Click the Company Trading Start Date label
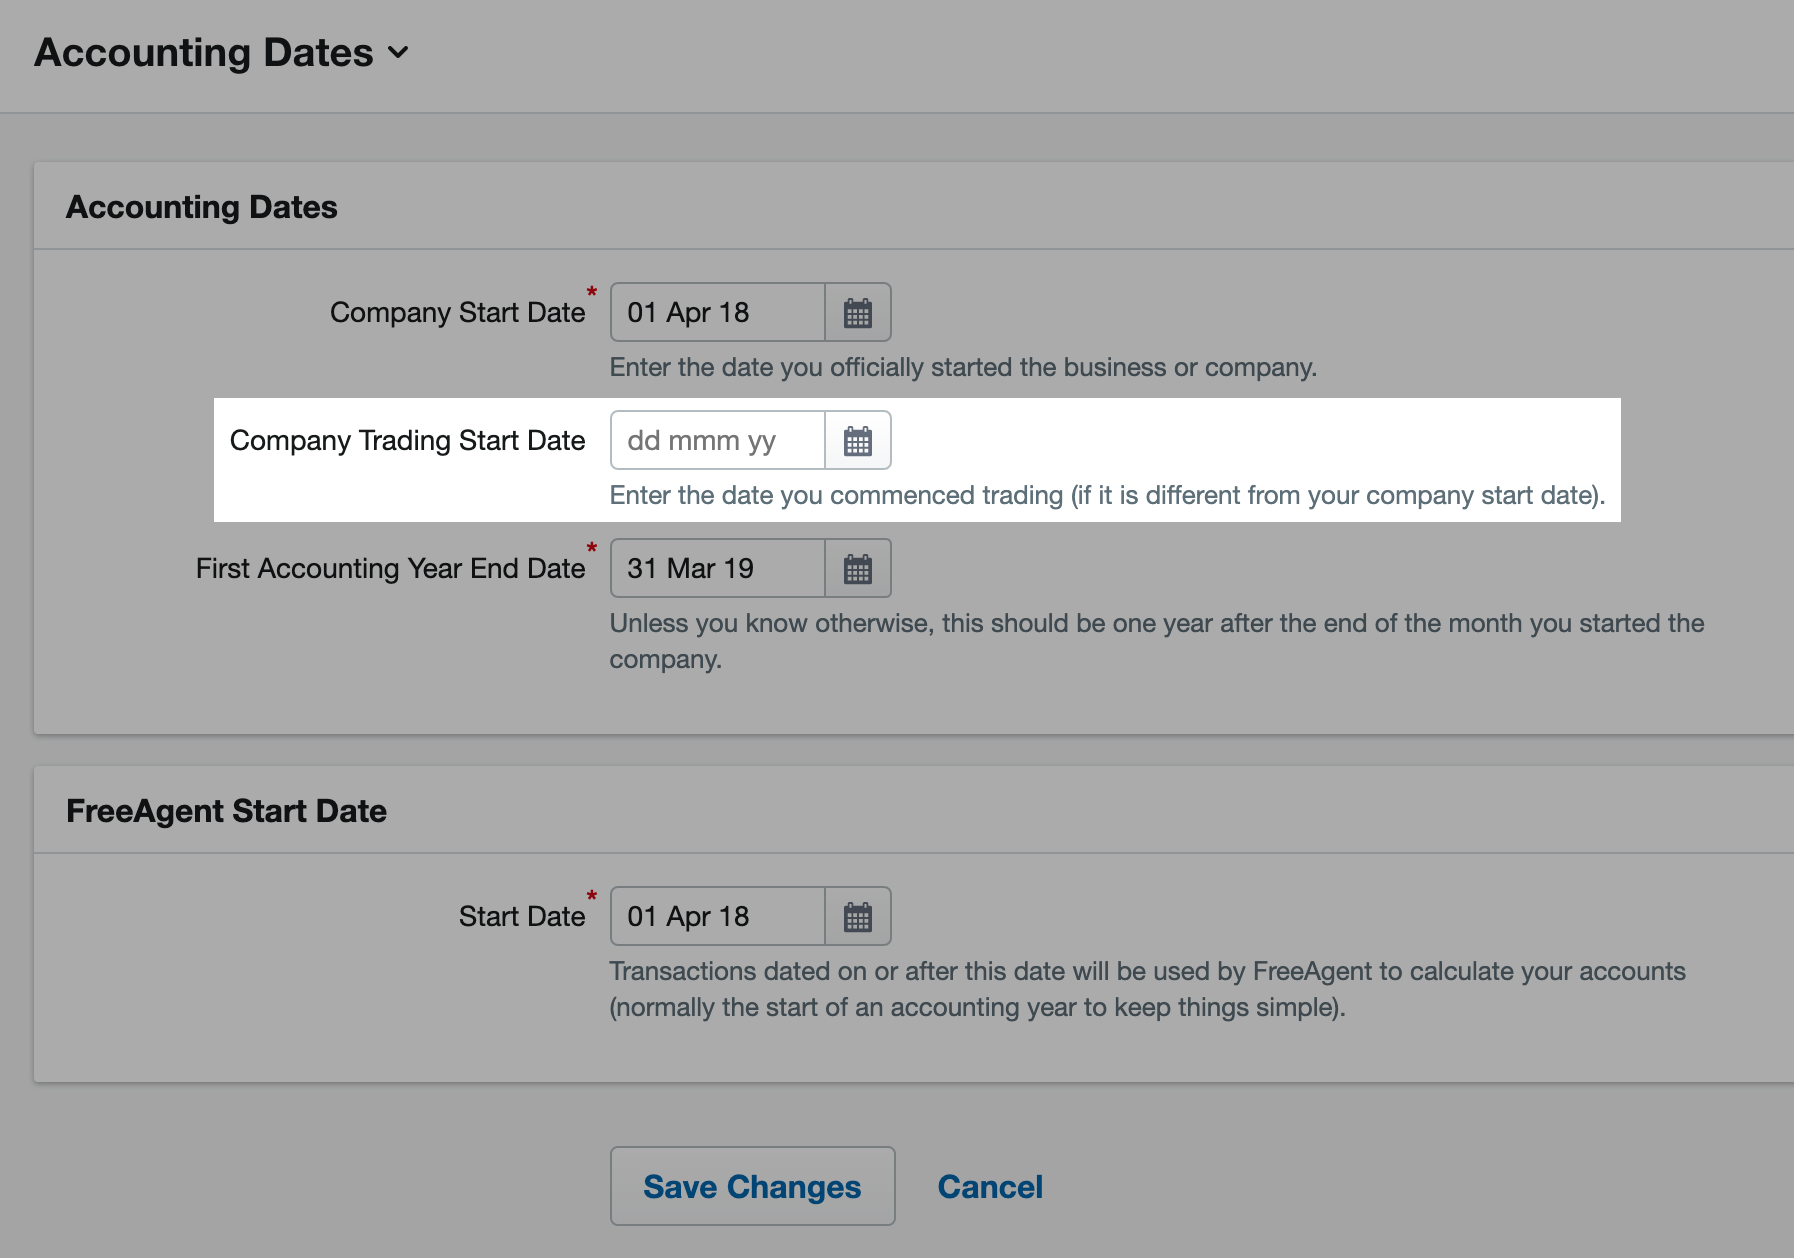The width and height of the screenshot is (1794, 1258). coord(407,441)
